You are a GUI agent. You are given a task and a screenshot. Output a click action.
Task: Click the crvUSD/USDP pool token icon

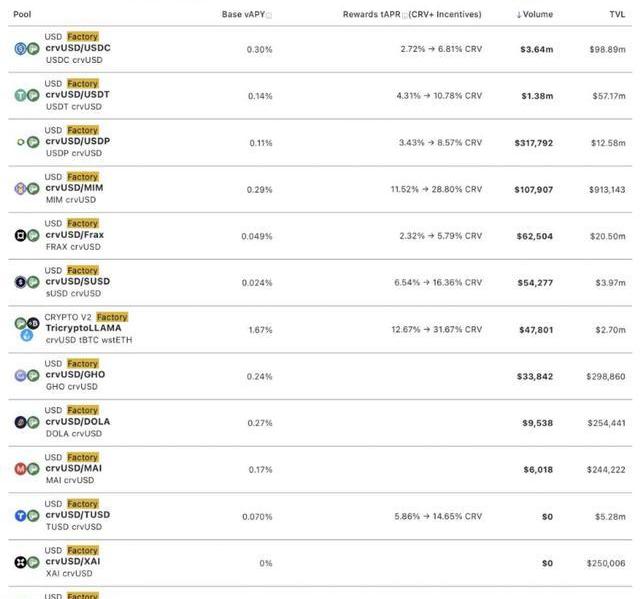[x=27, y=142]
